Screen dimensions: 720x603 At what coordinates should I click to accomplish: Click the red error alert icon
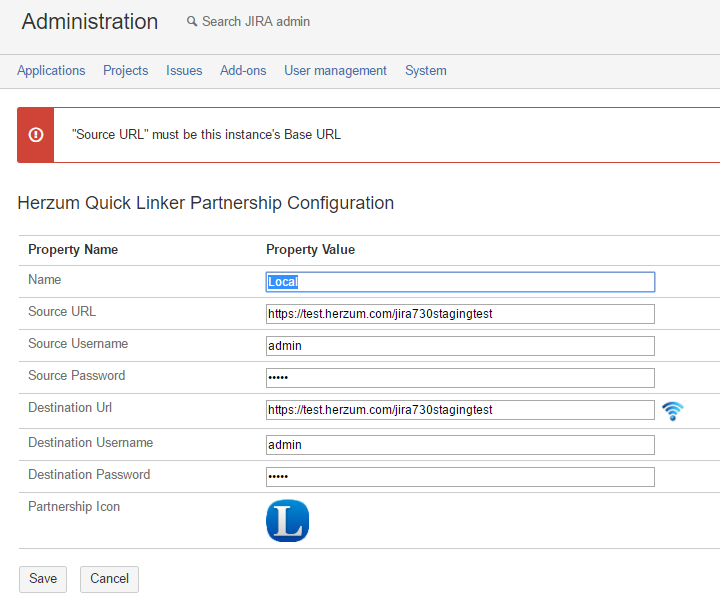pyautogui.click(x=36, y=135)
